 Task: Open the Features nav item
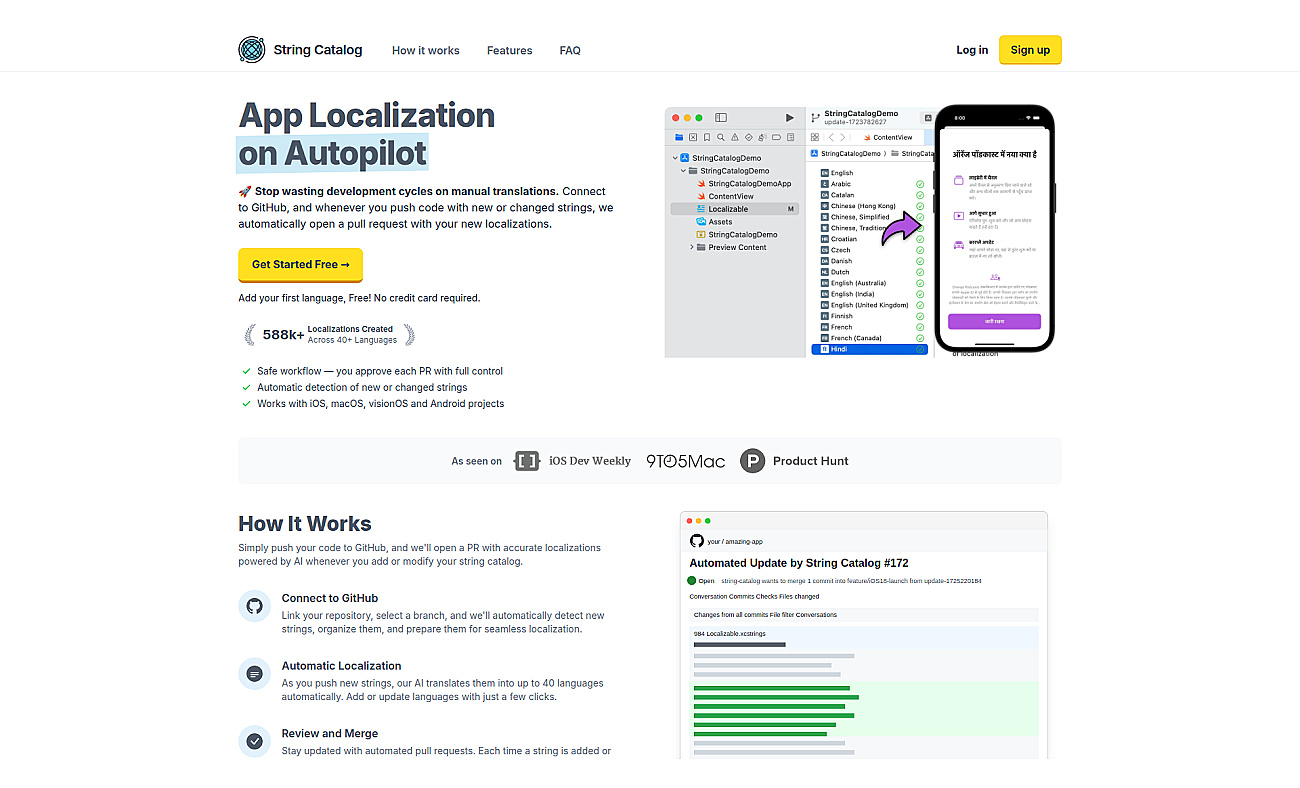(510, 50)
